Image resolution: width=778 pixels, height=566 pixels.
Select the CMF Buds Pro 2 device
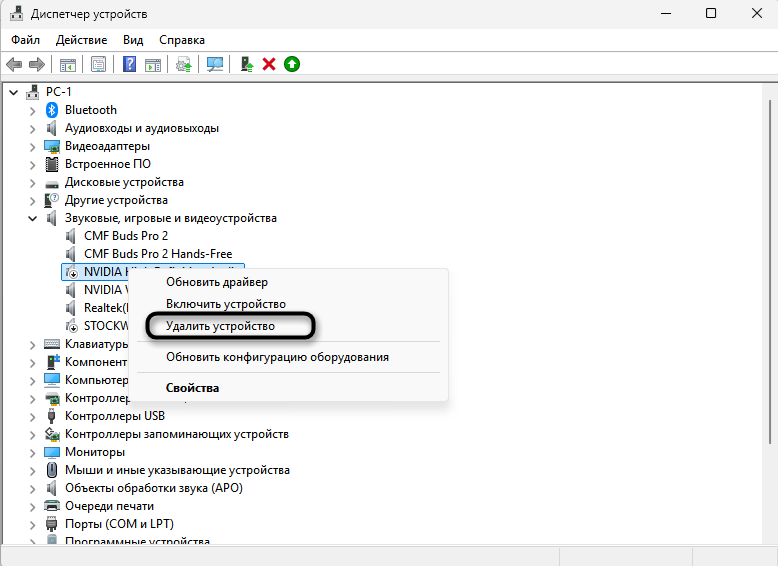coord(126,236)
